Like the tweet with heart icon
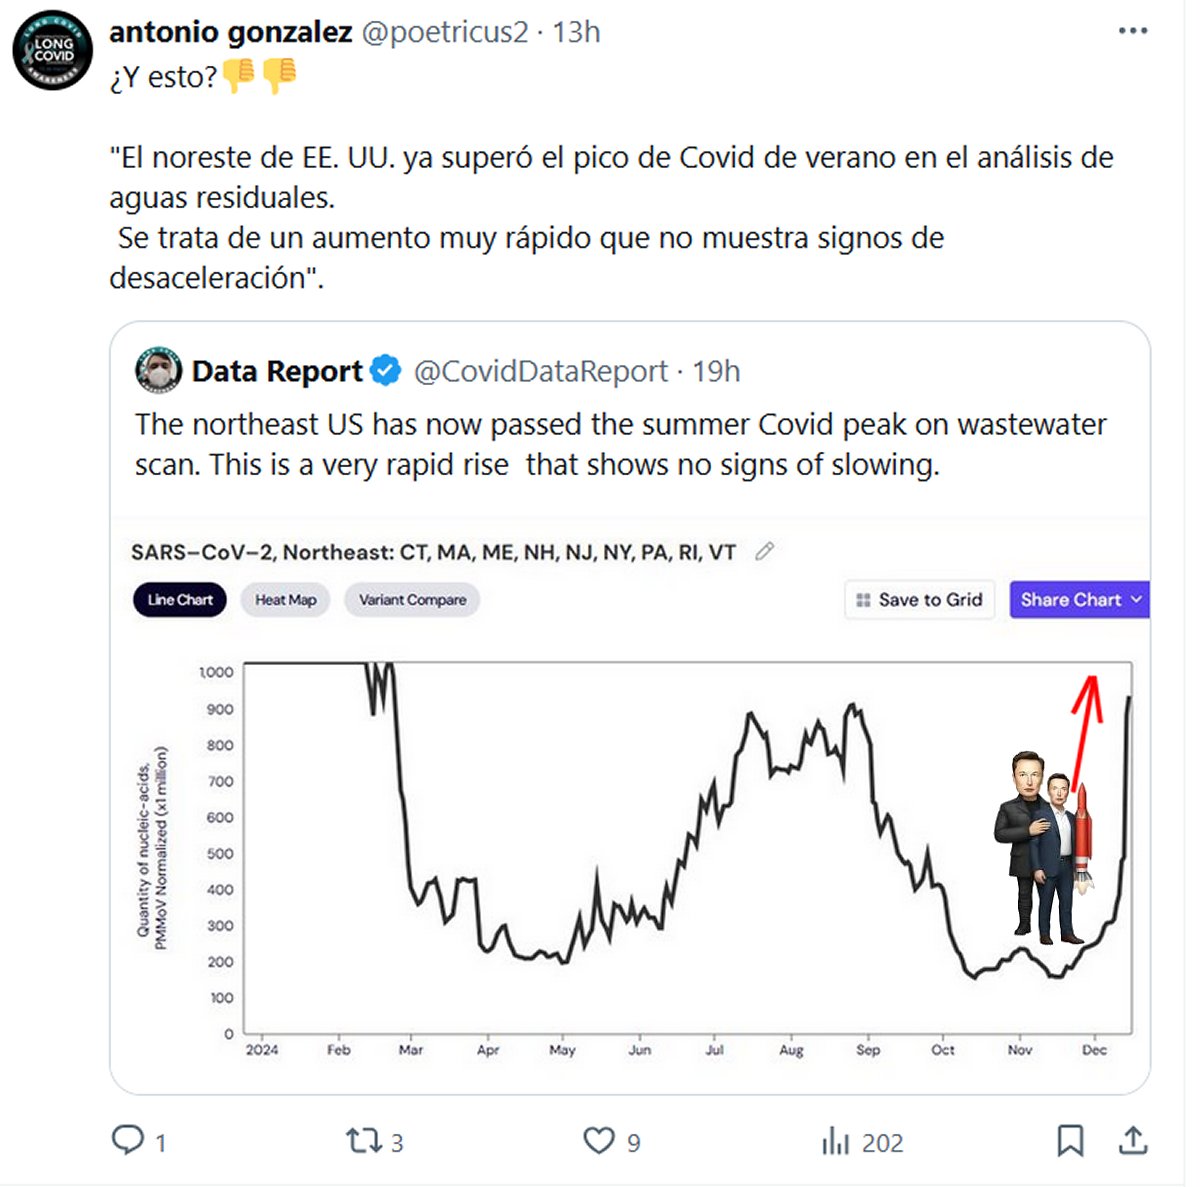The width and height of the screenshot is (1200, 1187). click(598, 1141)
